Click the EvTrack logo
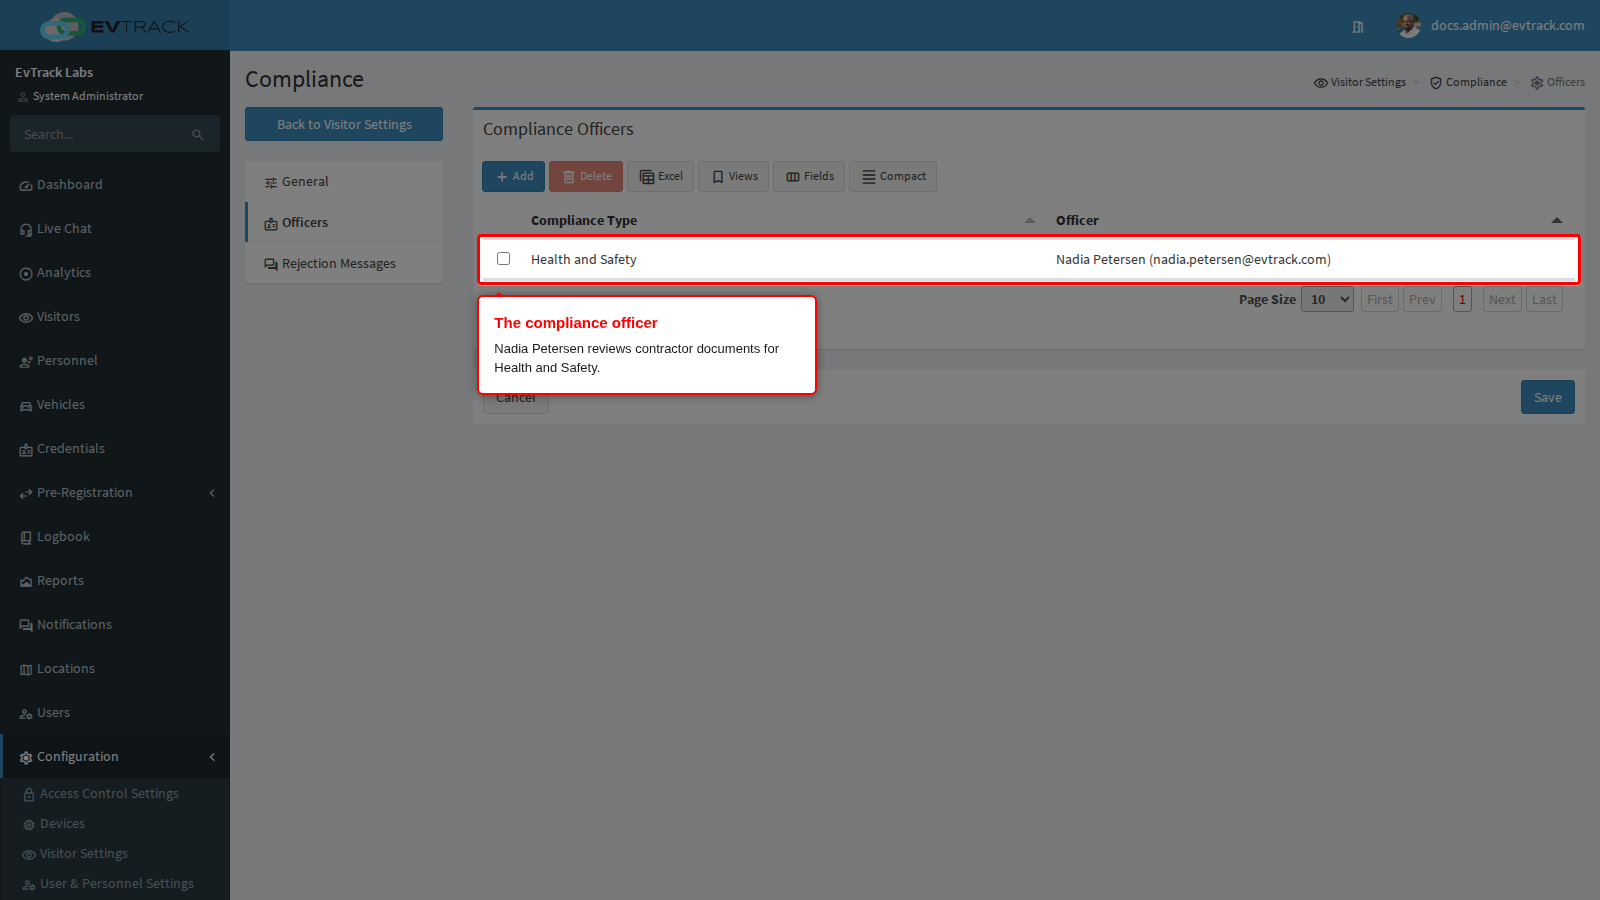The image size is (1600, 900). coord(115,26)
